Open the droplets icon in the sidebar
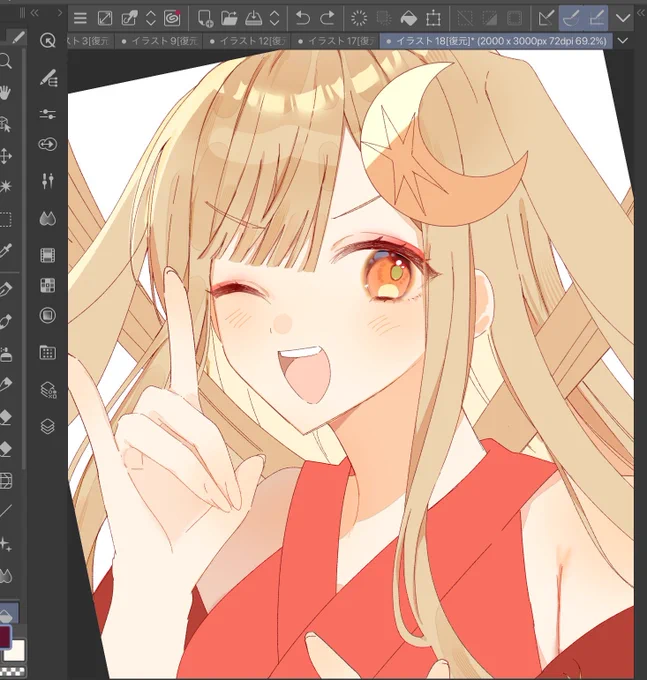This screenshot has height=680, width=647. click(48, 219)
